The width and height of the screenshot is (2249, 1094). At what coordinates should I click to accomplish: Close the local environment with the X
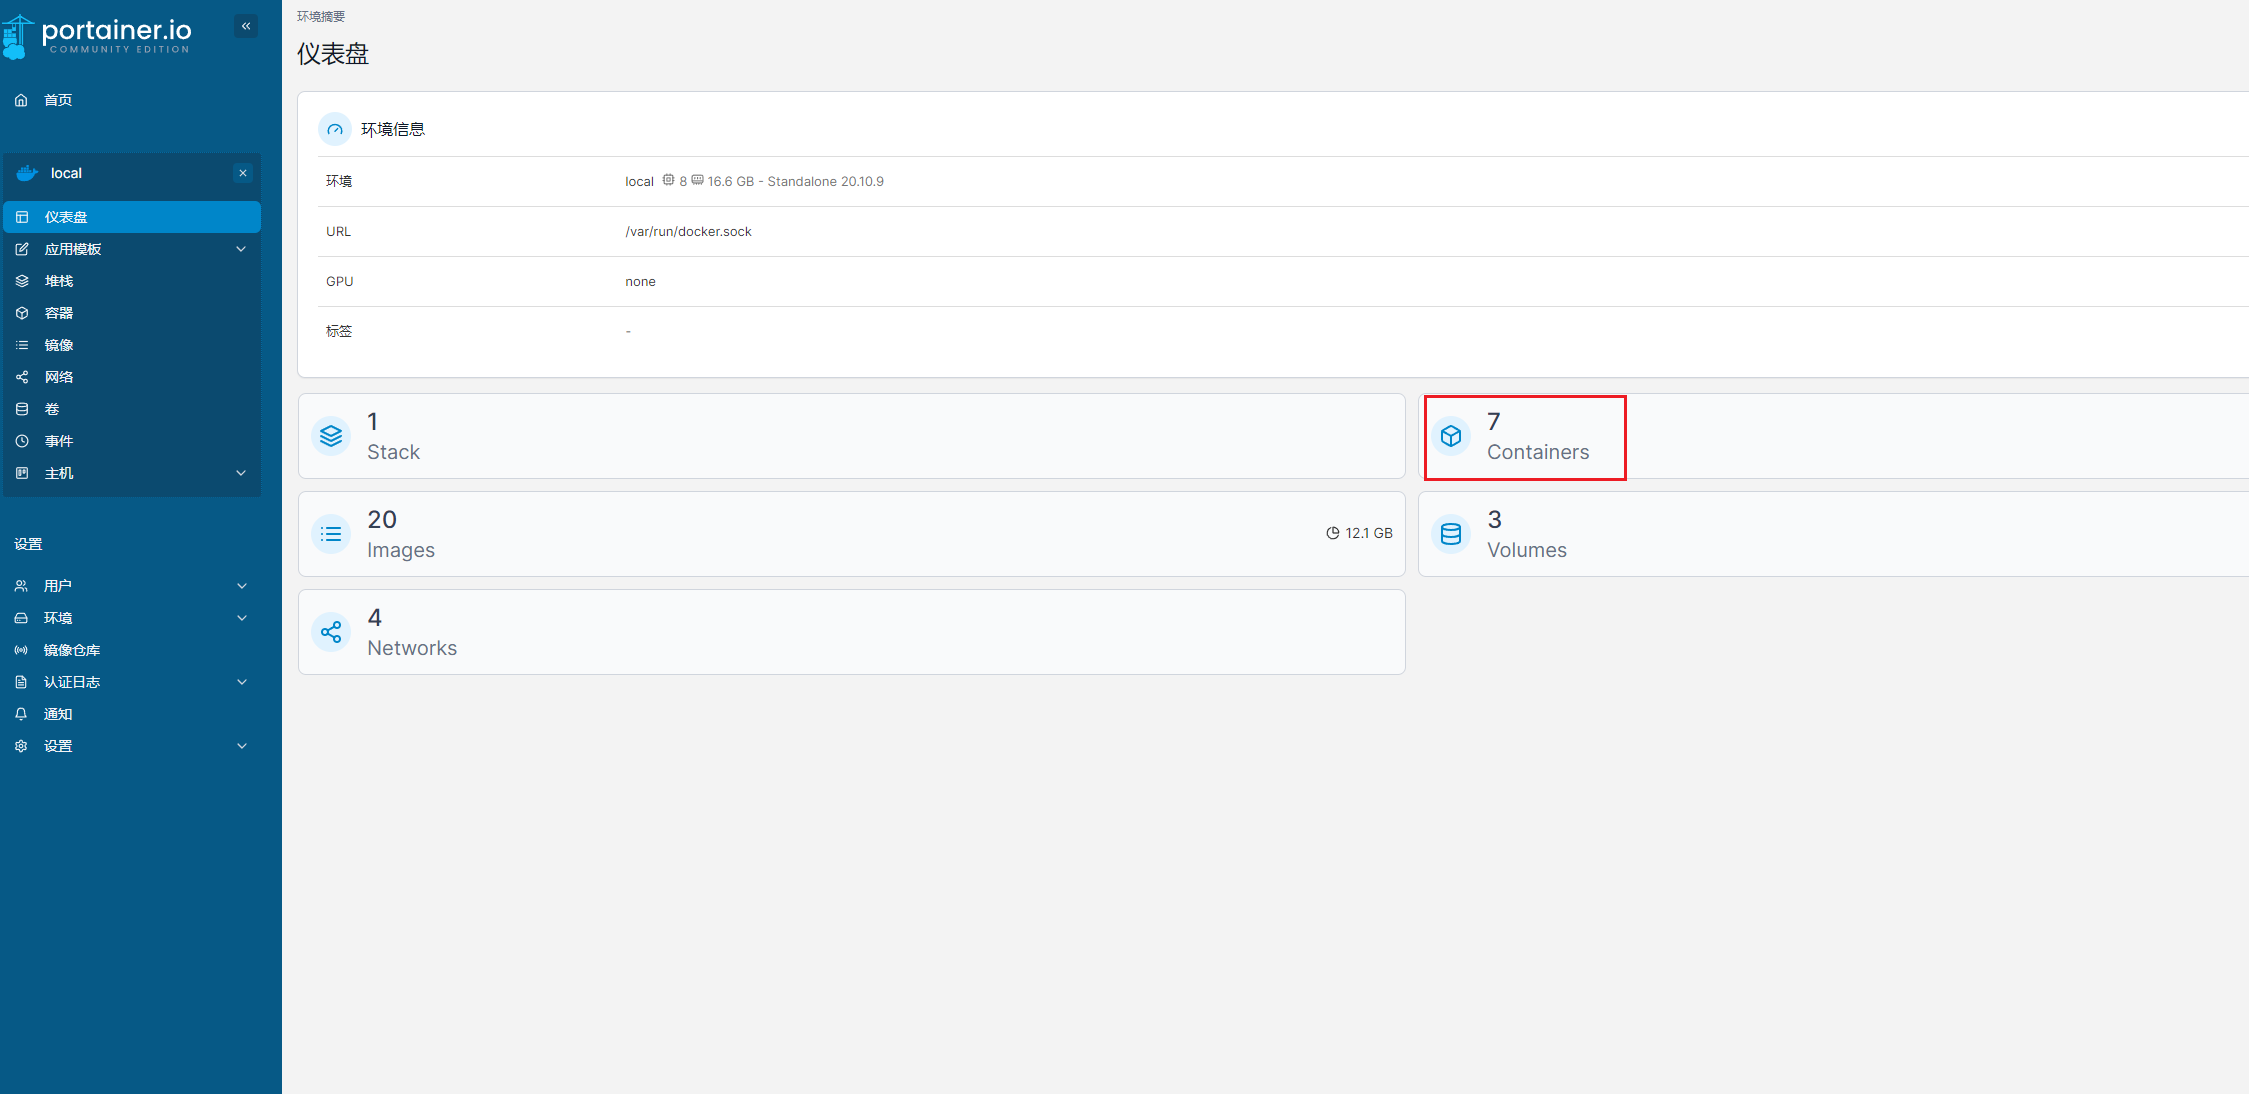click(243, 173)
